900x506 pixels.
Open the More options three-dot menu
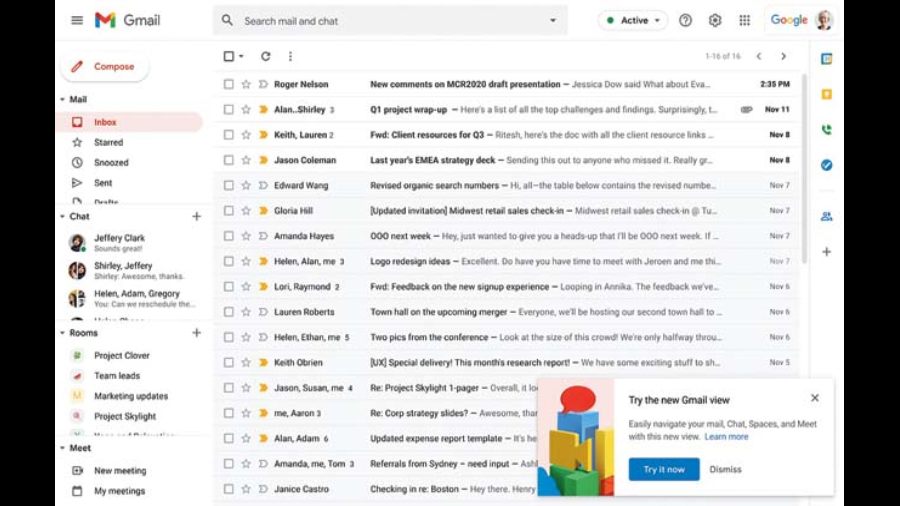coord(290,56)
